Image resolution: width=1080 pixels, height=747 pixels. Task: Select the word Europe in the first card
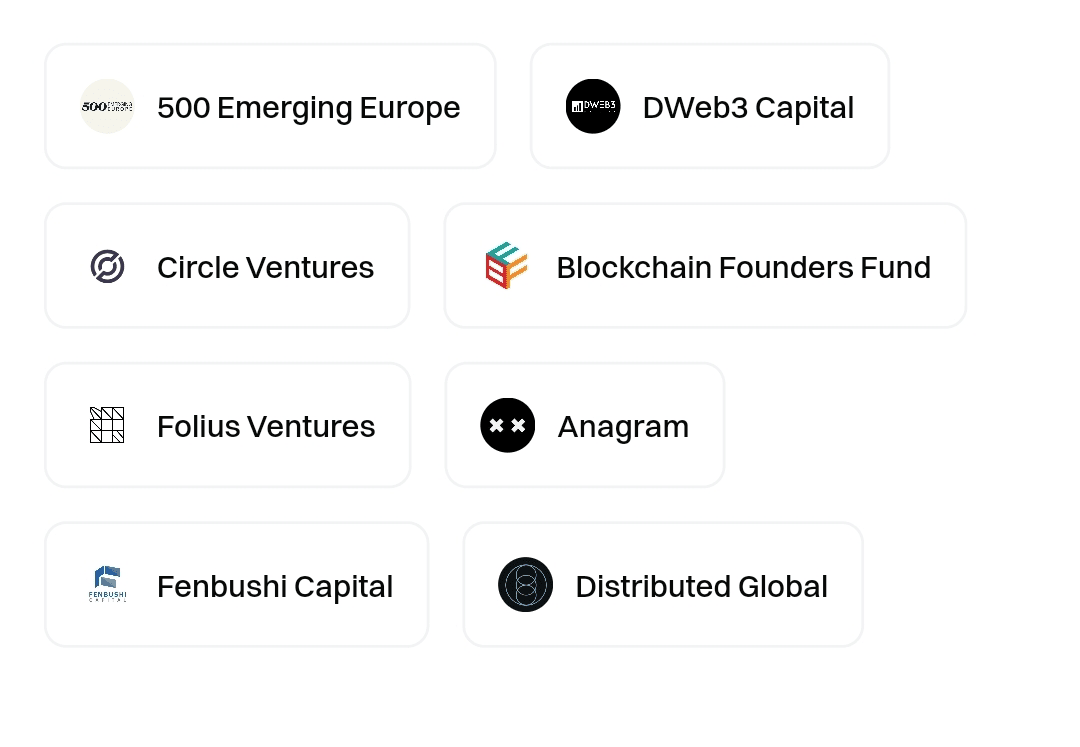(410, 109)
